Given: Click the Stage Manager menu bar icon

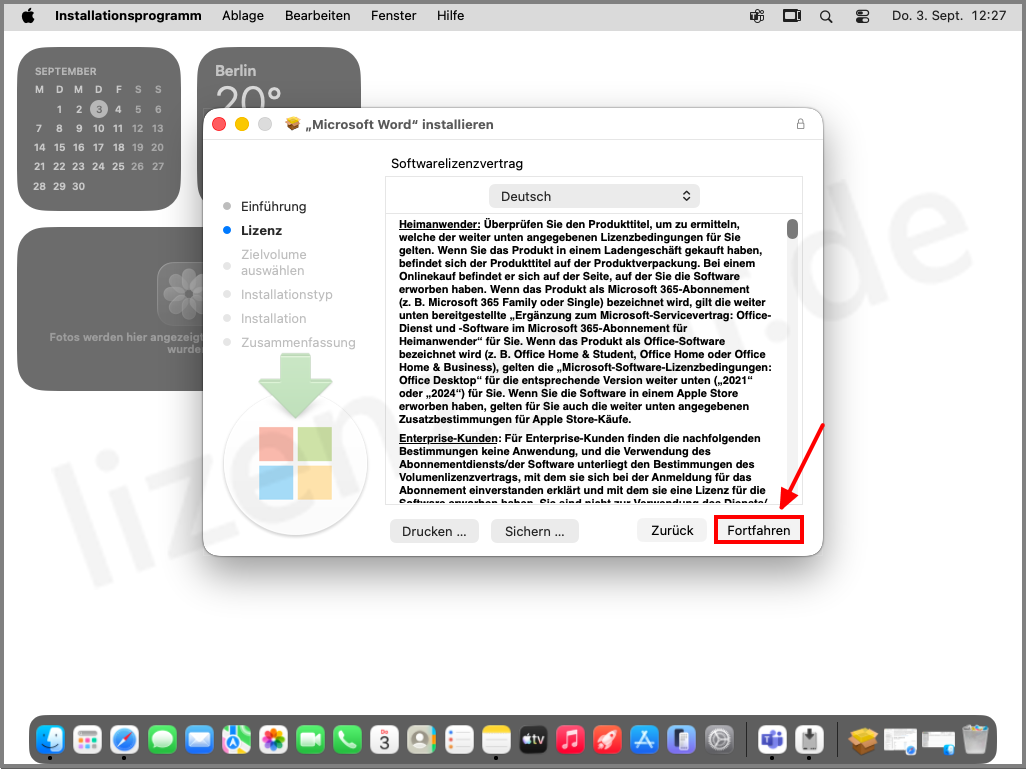Looking at the screenshot, I should pos(791,16).
